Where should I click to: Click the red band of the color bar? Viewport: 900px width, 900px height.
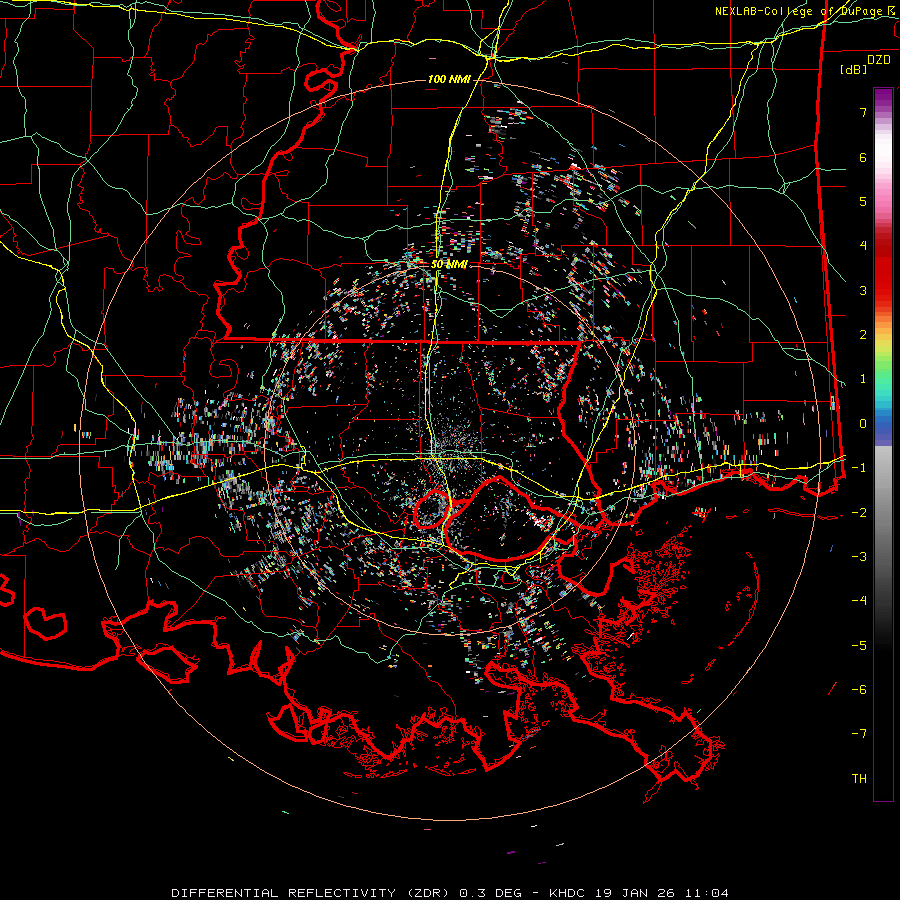(x=883, y=270)
